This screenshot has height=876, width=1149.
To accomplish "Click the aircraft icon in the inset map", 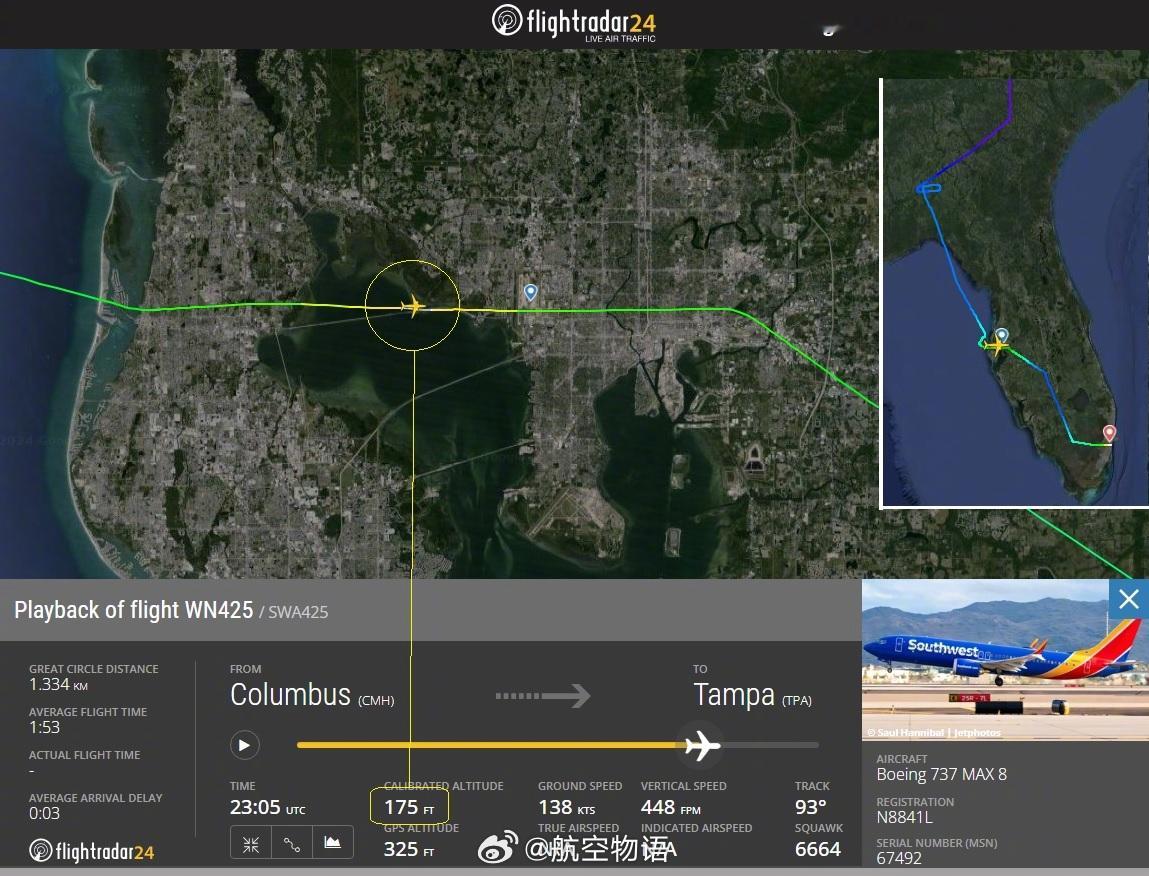I will [996, 344].
